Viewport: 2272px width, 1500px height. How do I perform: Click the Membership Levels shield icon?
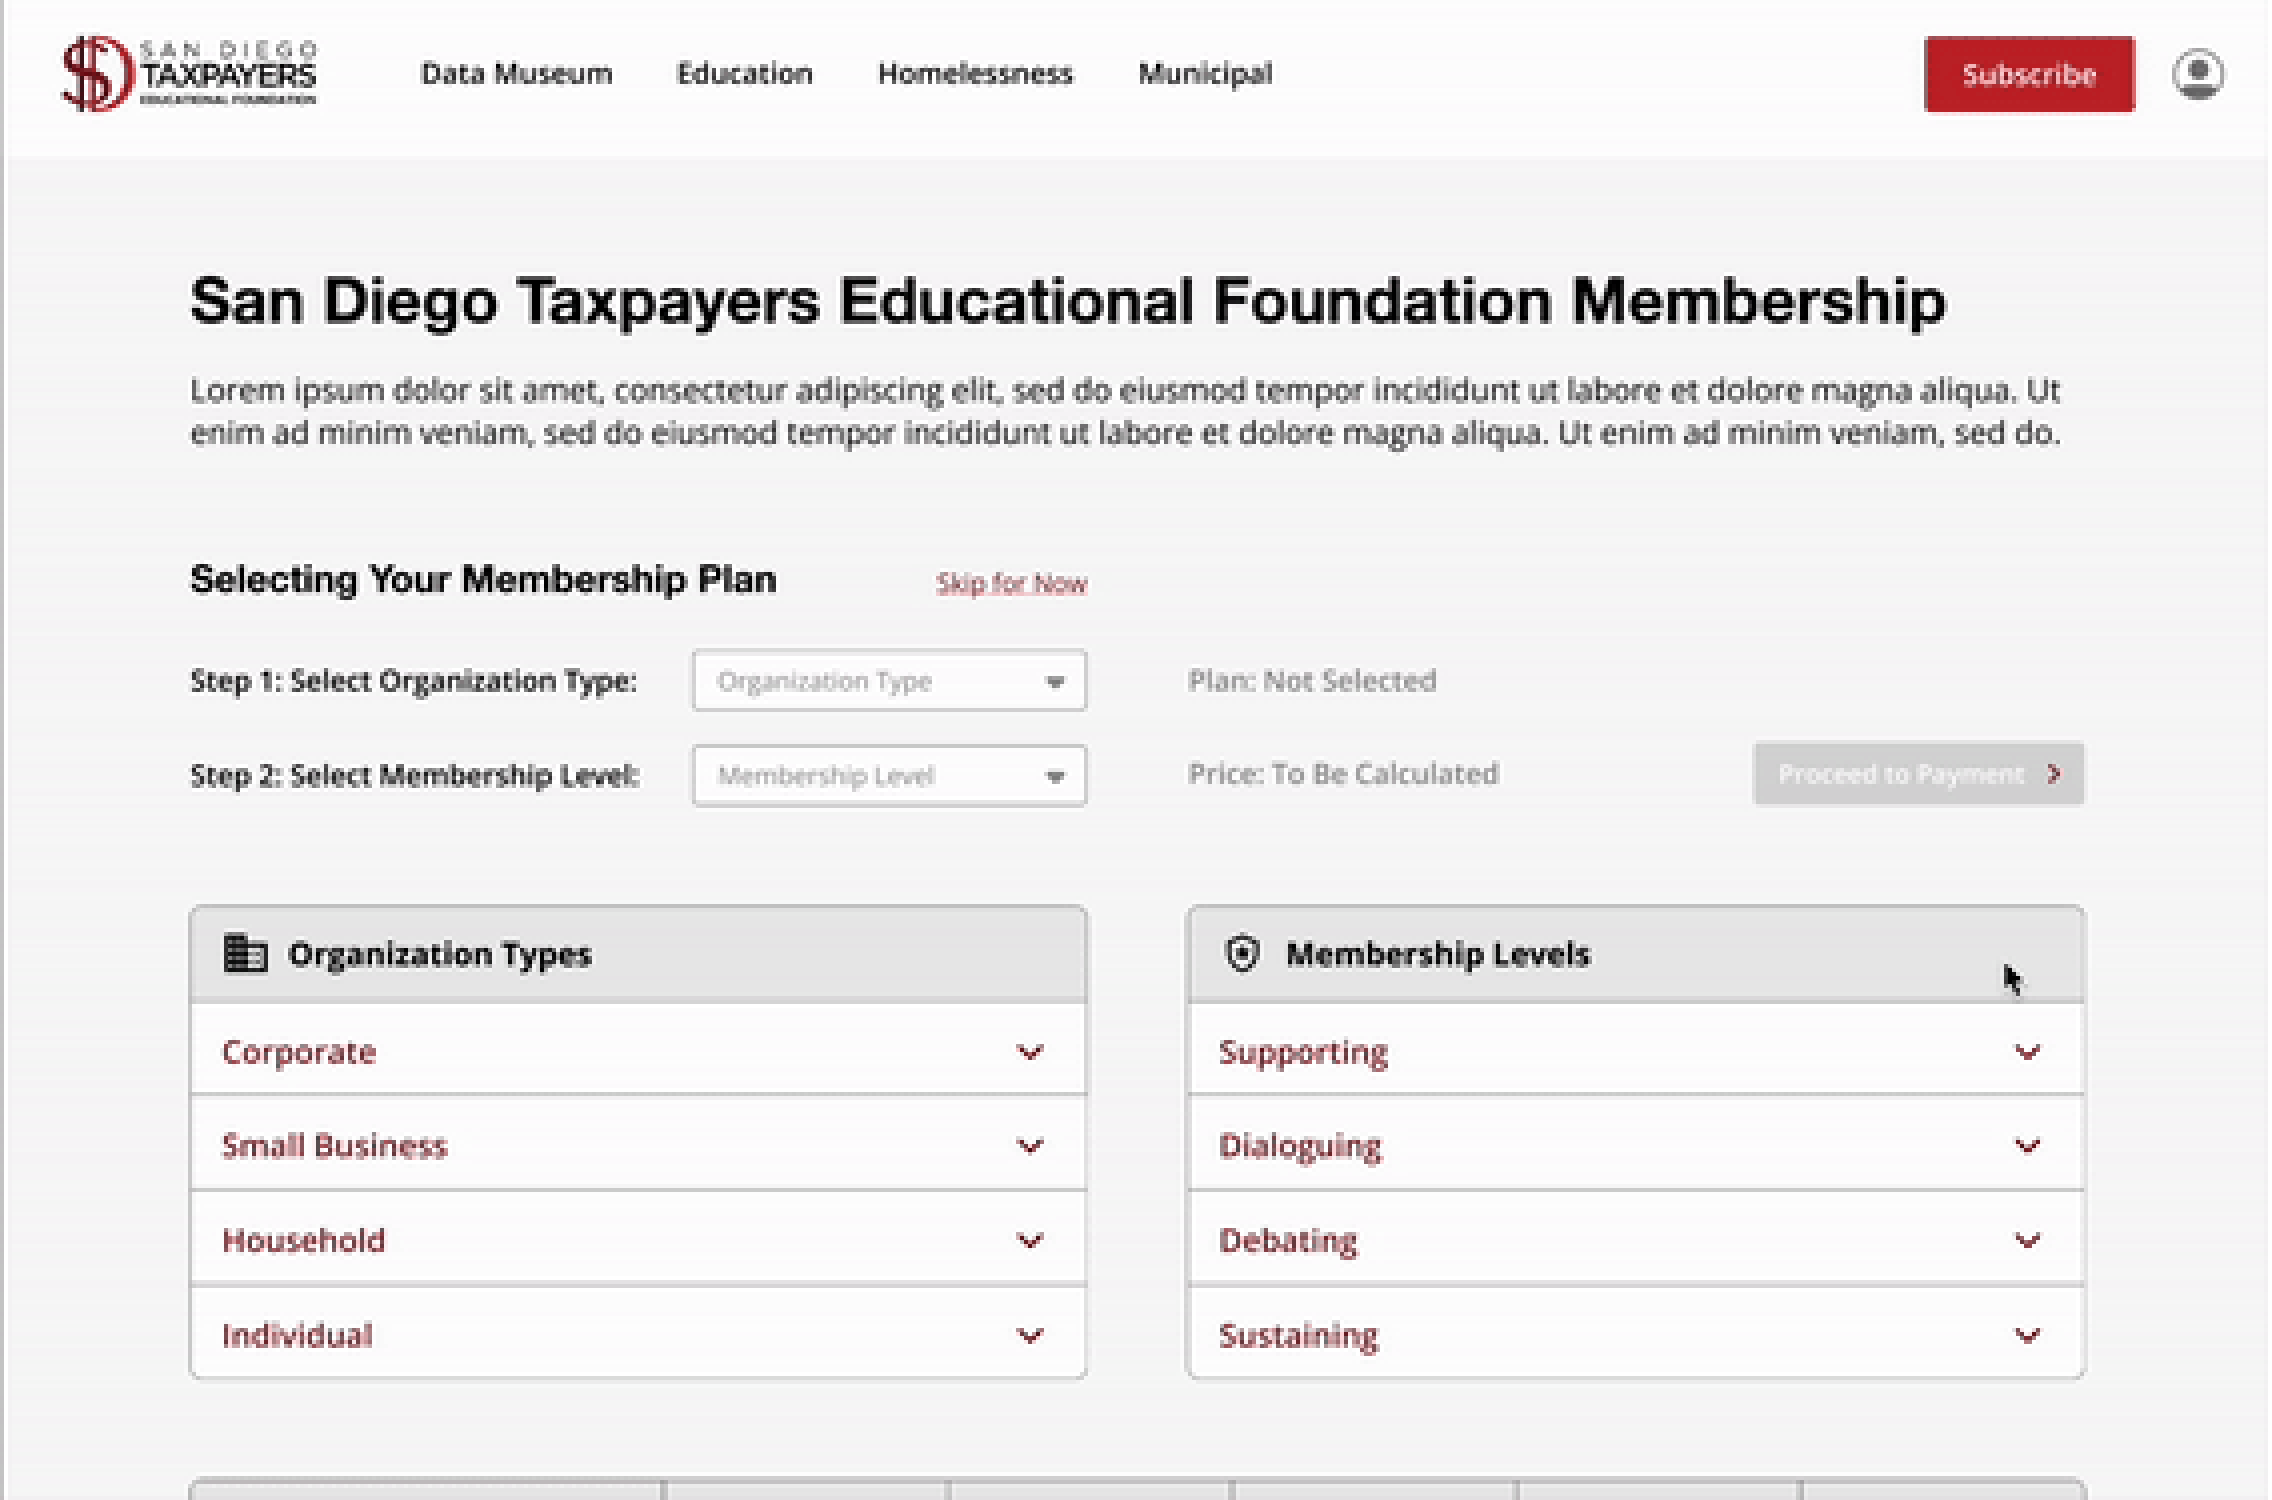click(1241, 953)
